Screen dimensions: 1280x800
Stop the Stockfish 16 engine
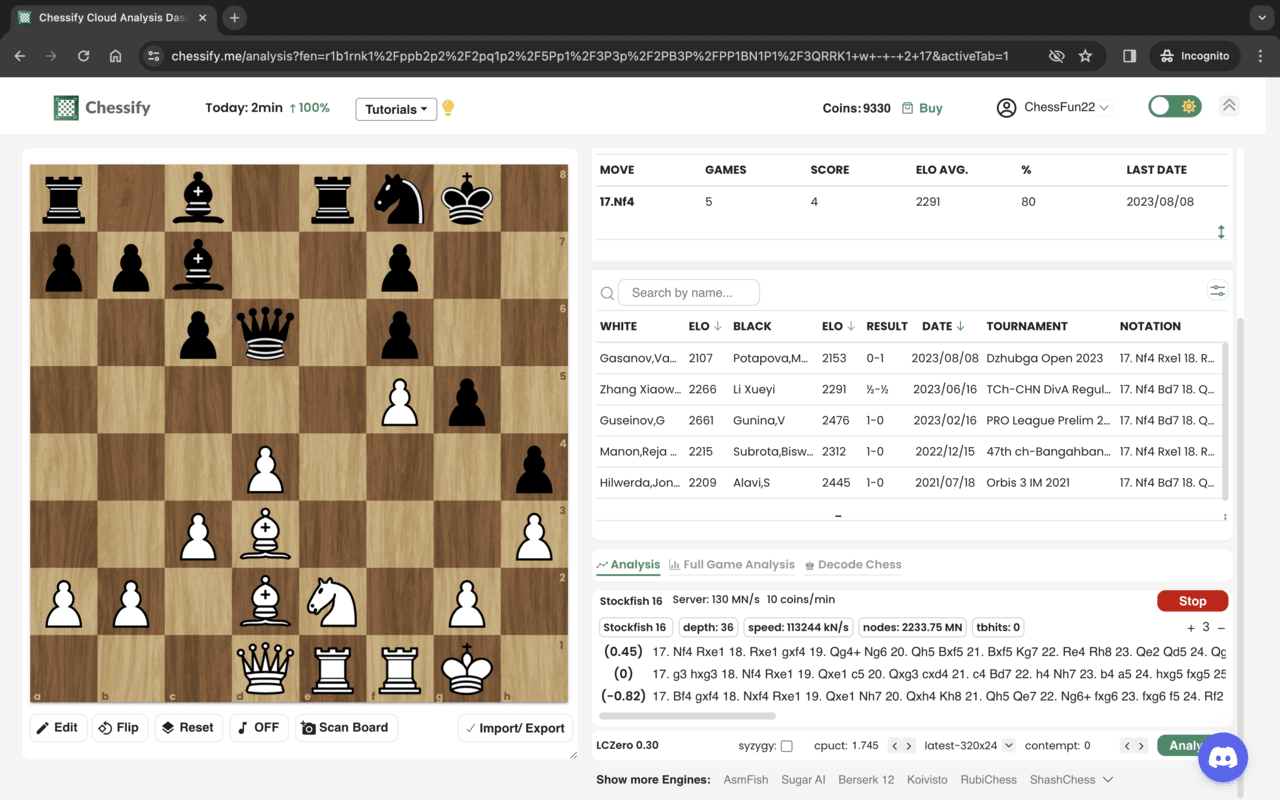click(1192, 601)
